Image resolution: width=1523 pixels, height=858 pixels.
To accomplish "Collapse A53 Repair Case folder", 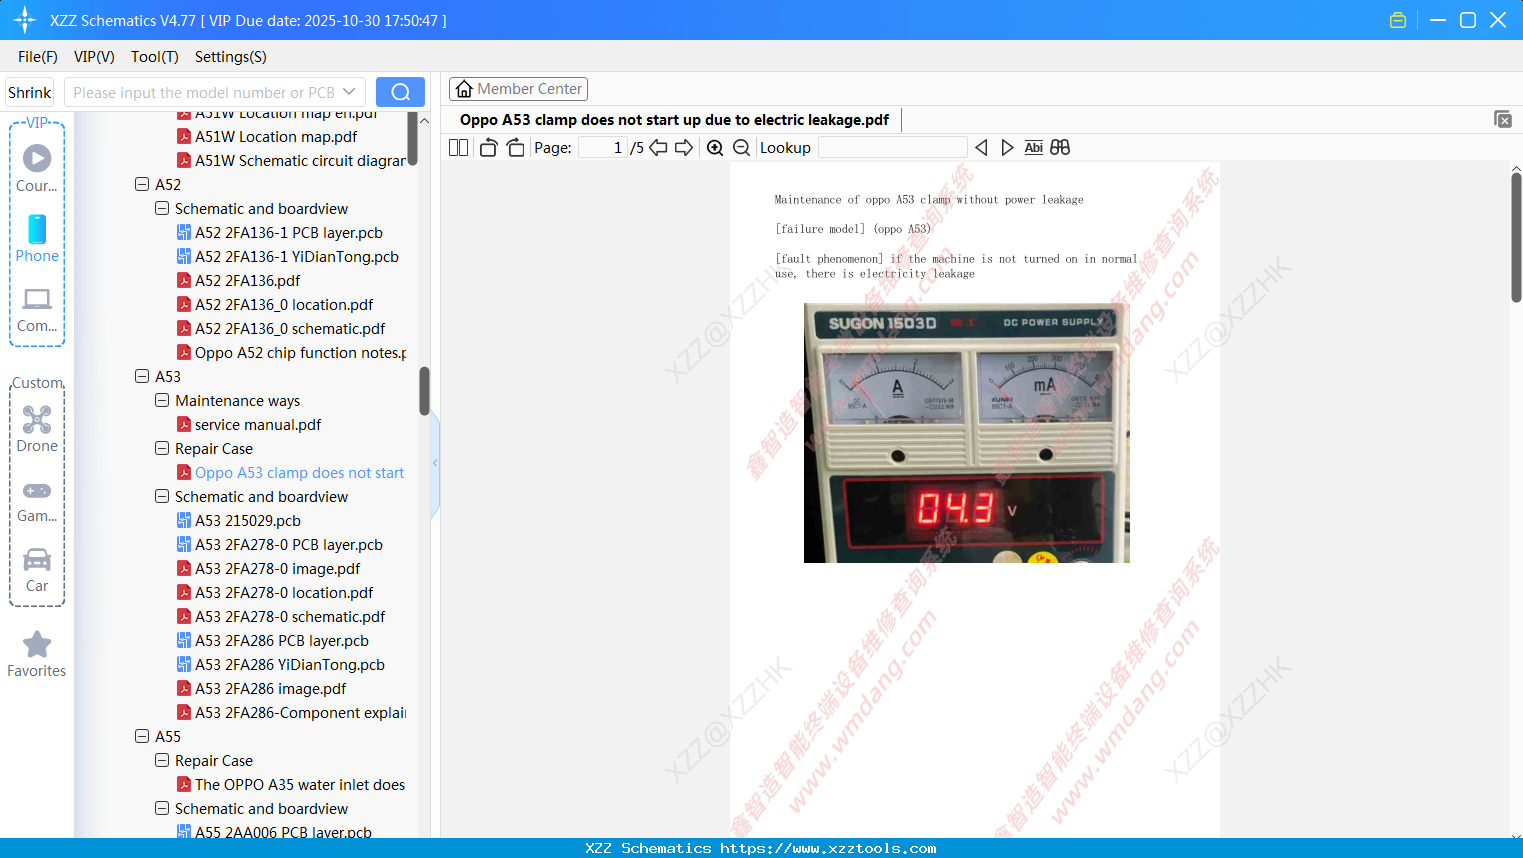I will pos(162,449).
